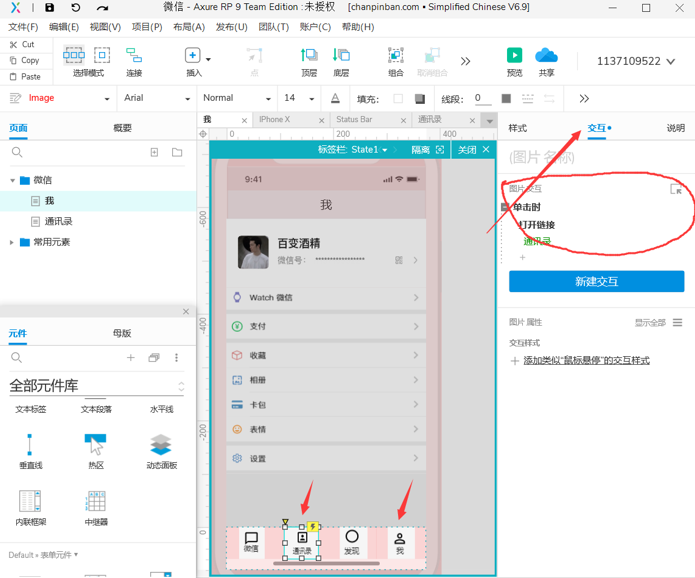Screen dimensions: 695x578
Task: Open the 团队(T) menu
Action: tap(273, 27)
